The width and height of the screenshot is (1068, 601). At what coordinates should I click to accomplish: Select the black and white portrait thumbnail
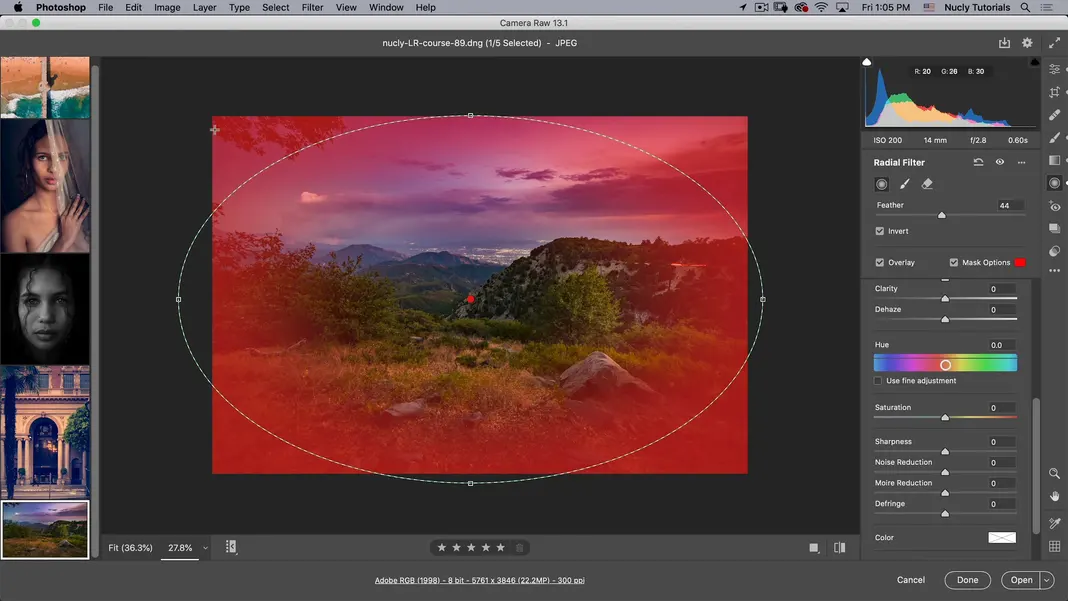(45, 309)
